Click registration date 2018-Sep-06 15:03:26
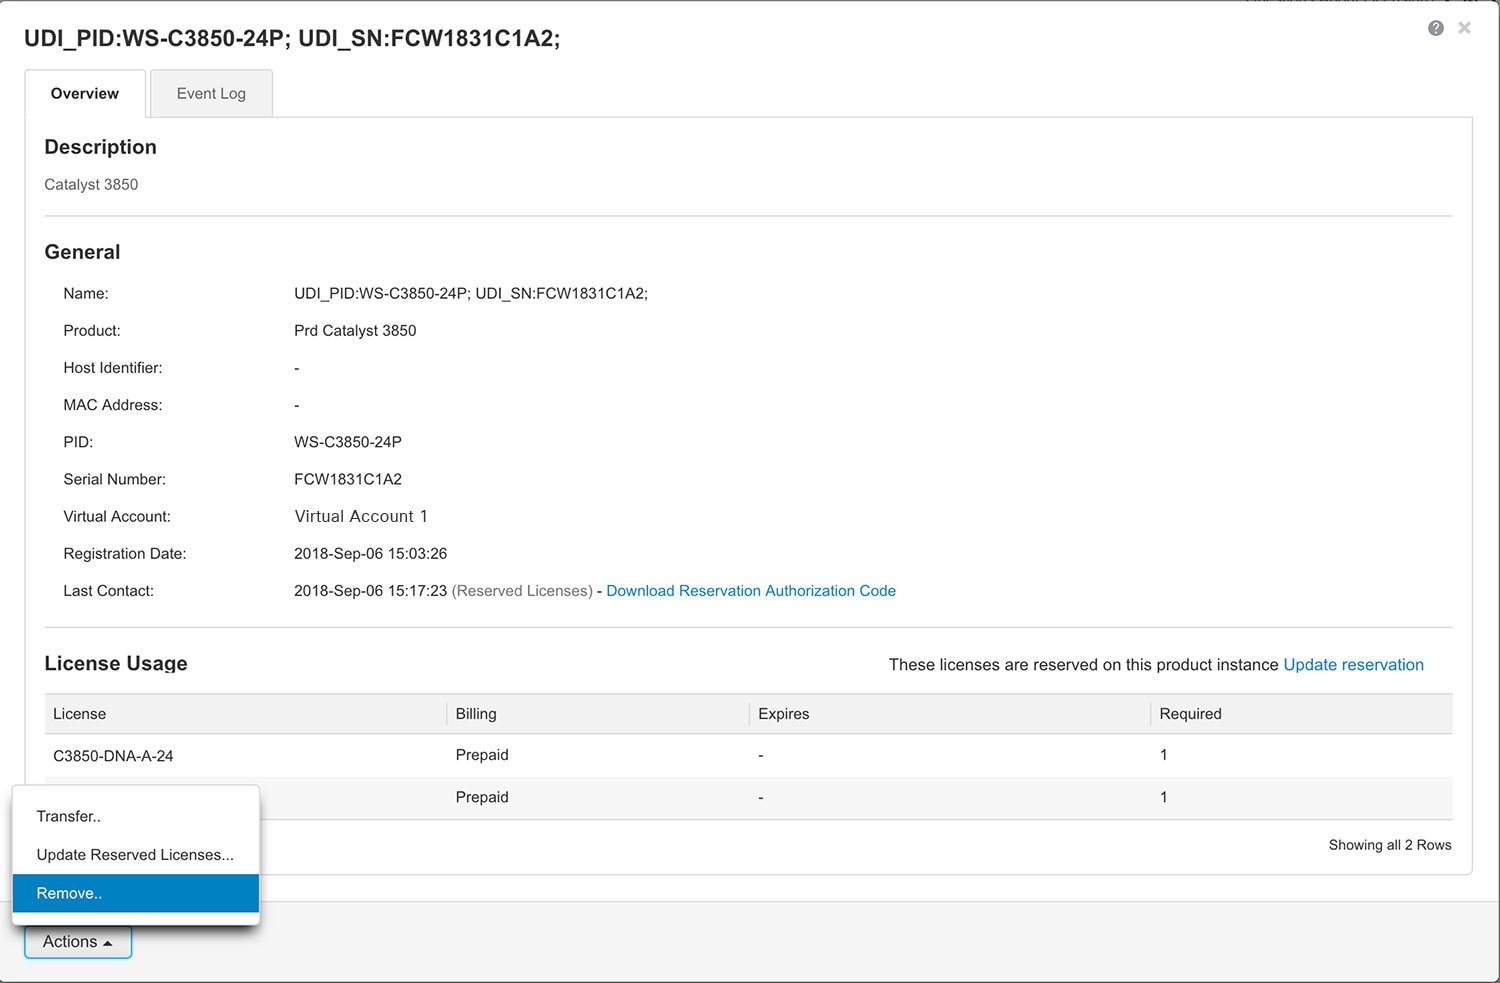 point(370,554)
